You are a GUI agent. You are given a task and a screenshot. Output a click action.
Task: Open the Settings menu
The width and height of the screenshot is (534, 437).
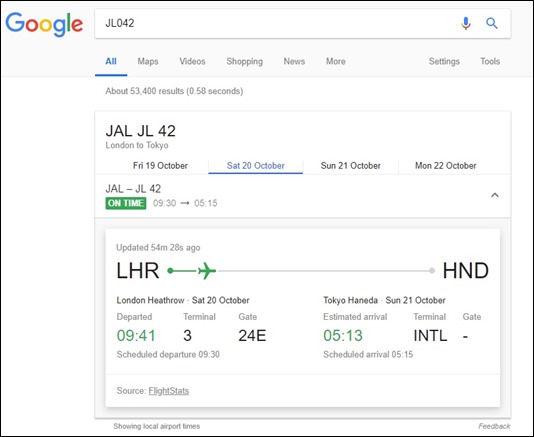tap(444, 62)
